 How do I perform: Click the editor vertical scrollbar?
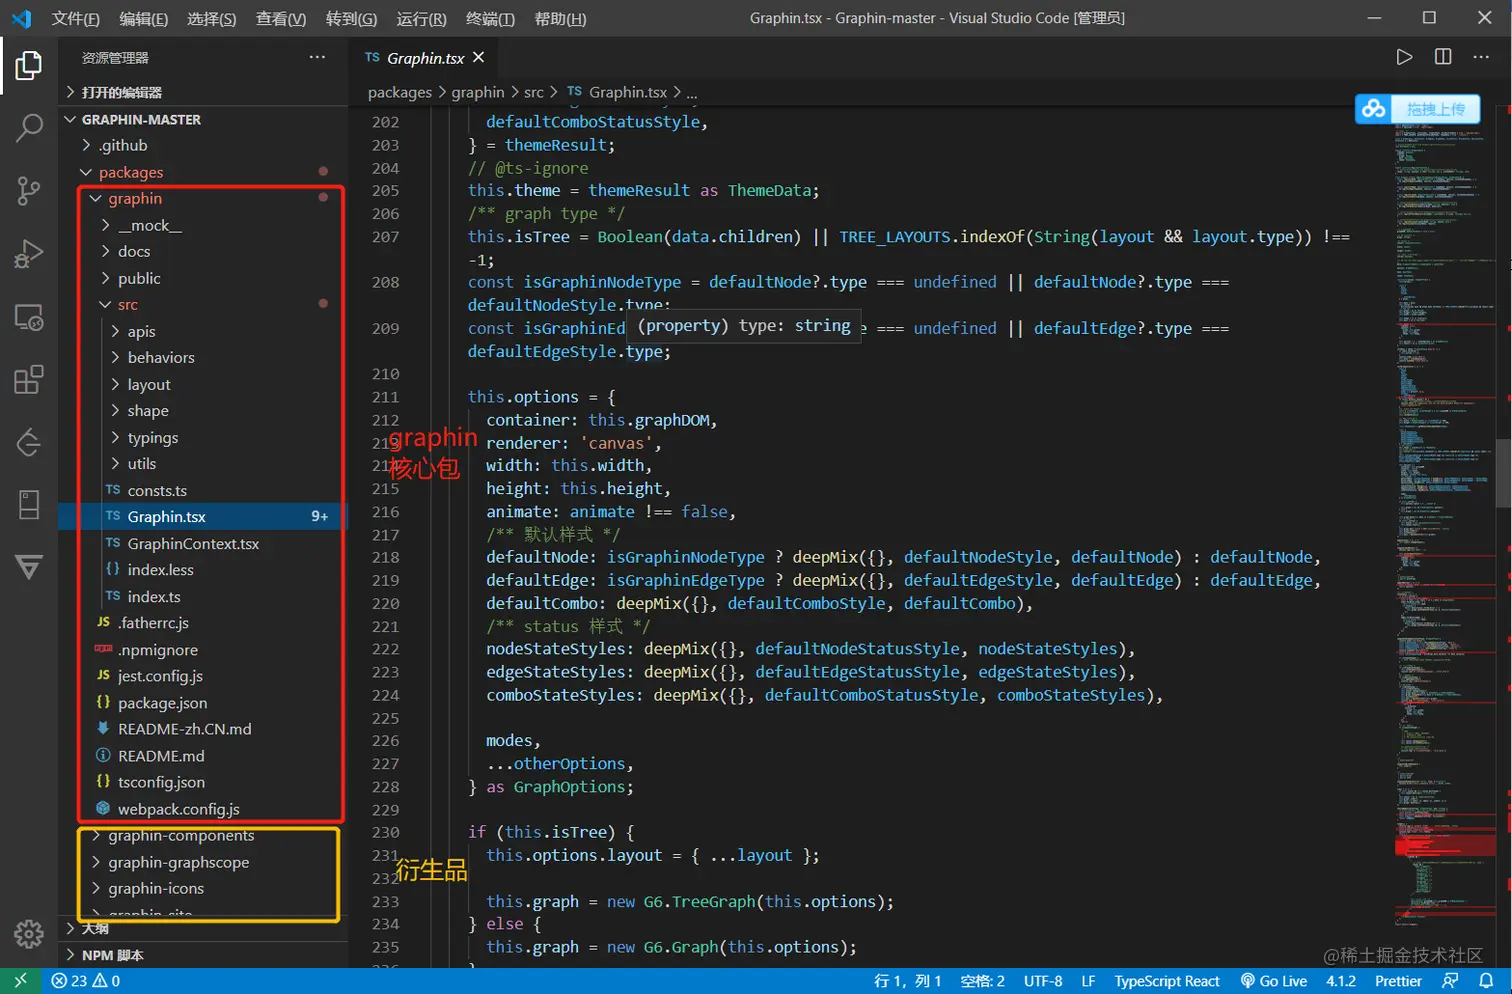tap(1503, 473)
